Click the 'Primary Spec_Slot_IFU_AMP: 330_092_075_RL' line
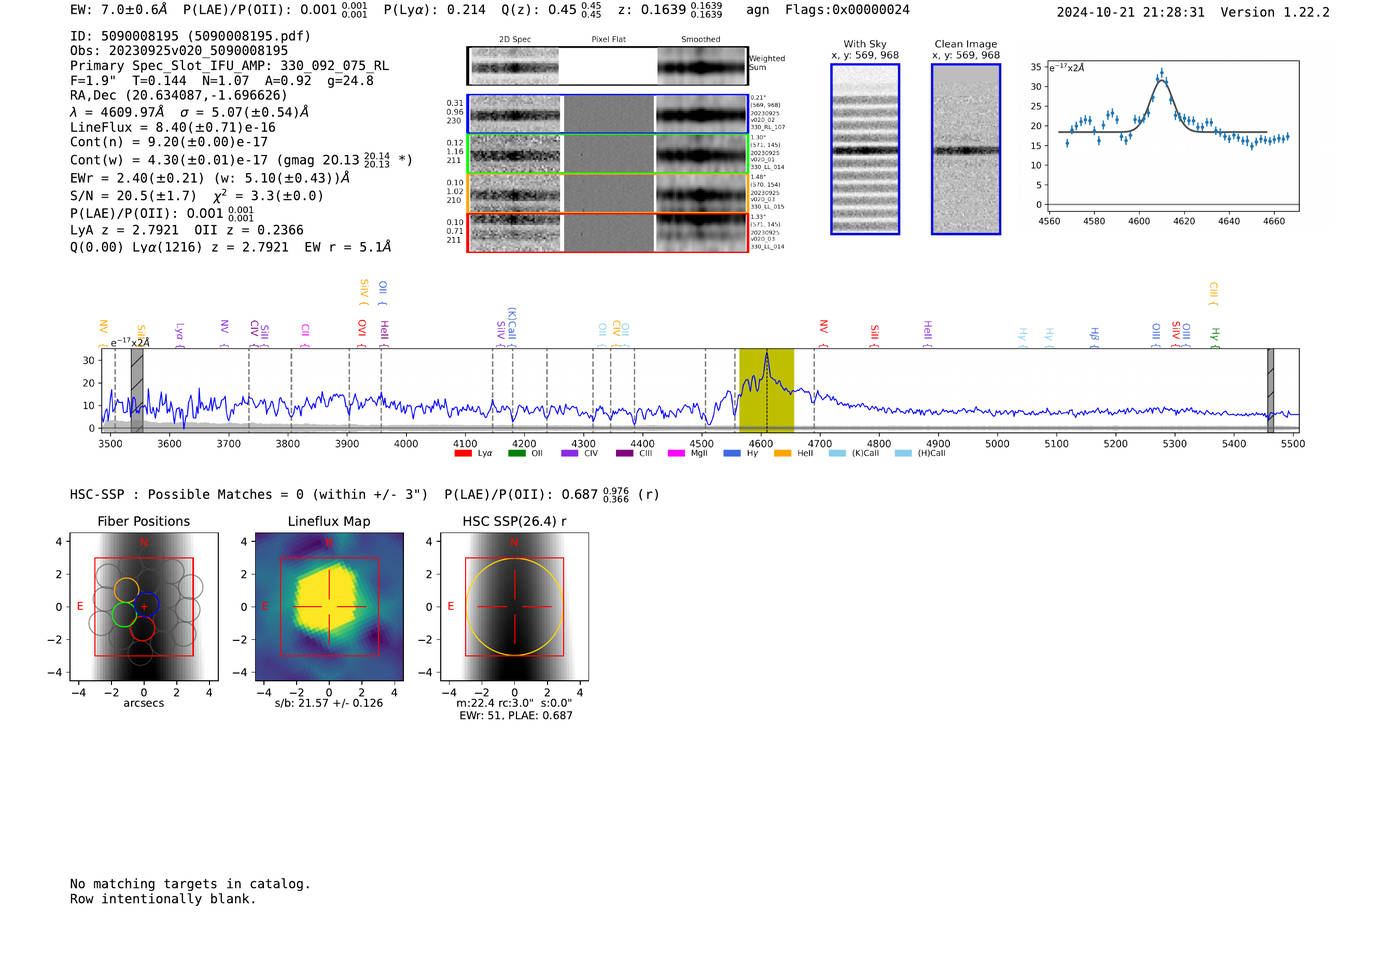Viewport: 1400px width, 953px height. click(230, 66)
